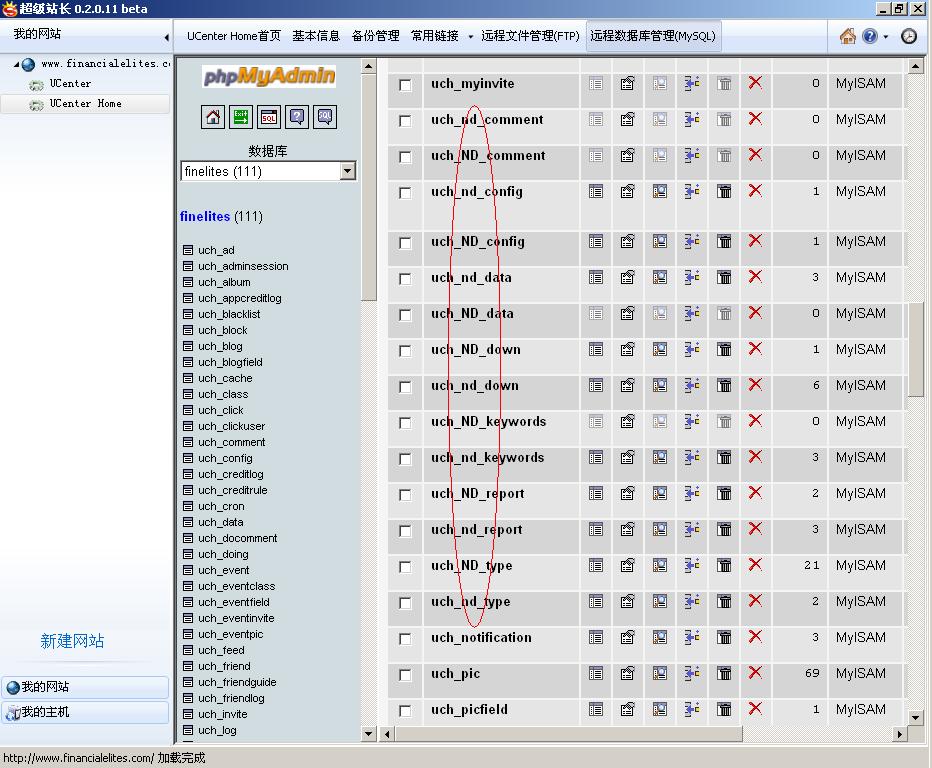Switch to the 远程文件管理(FTP) tab

(530, 36)
